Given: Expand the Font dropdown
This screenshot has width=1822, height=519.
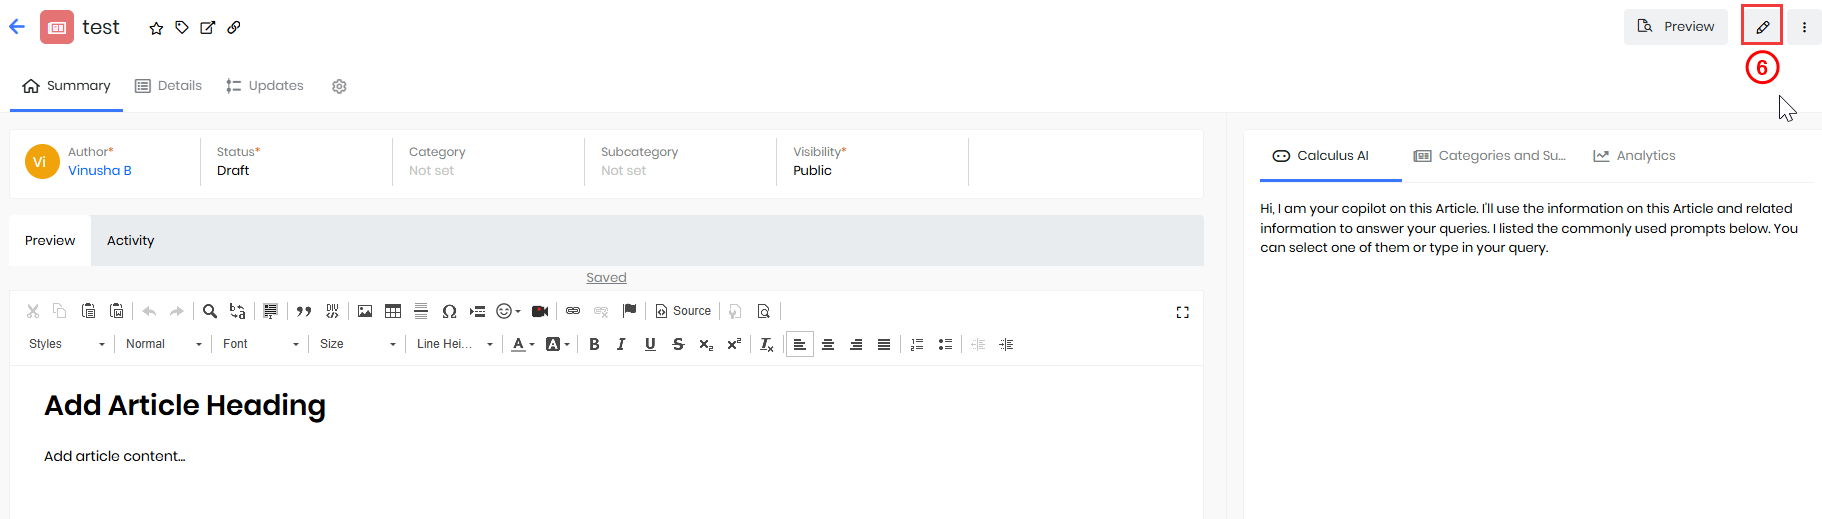Looking at the screenshot, I should click(x=260, y=345).
